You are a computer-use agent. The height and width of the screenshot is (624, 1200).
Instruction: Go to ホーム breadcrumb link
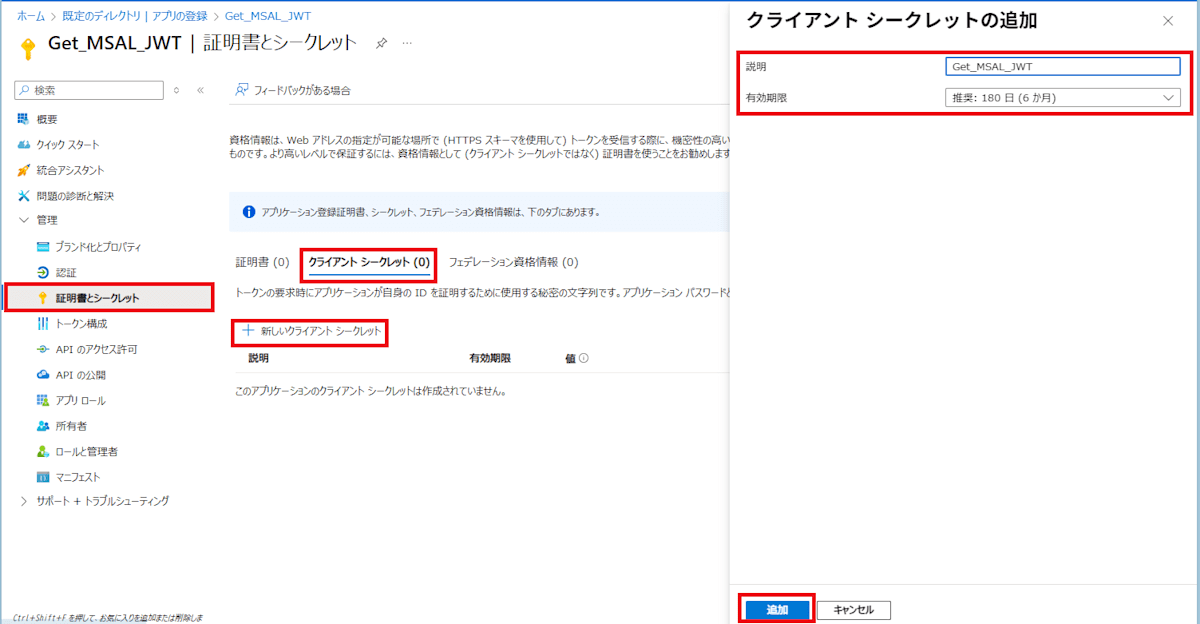pos(30,16)
